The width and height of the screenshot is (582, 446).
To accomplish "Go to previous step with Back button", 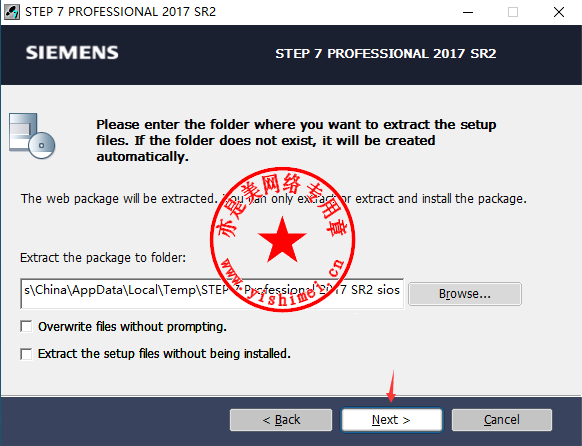I will tap(281, 420).
